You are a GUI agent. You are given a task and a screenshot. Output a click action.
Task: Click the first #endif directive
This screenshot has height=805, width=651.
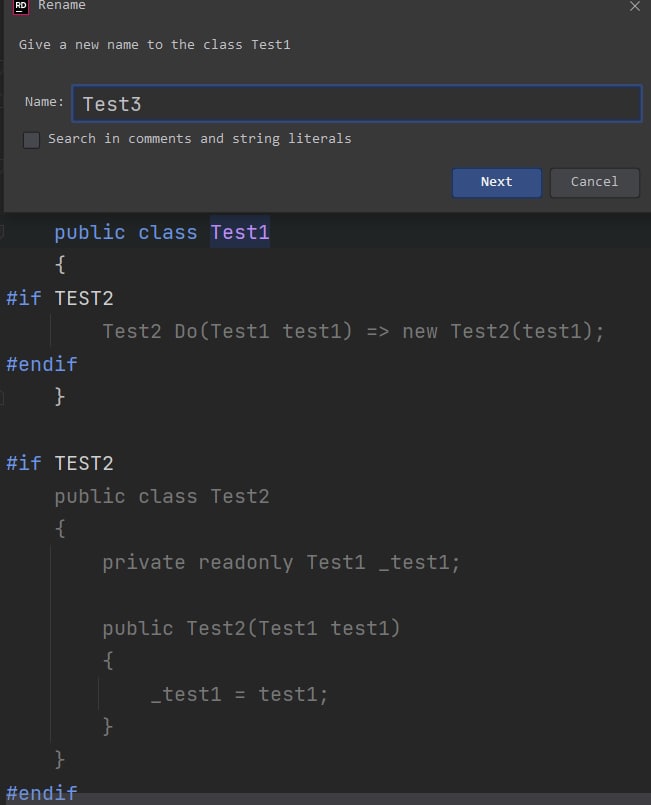[42, 364]
